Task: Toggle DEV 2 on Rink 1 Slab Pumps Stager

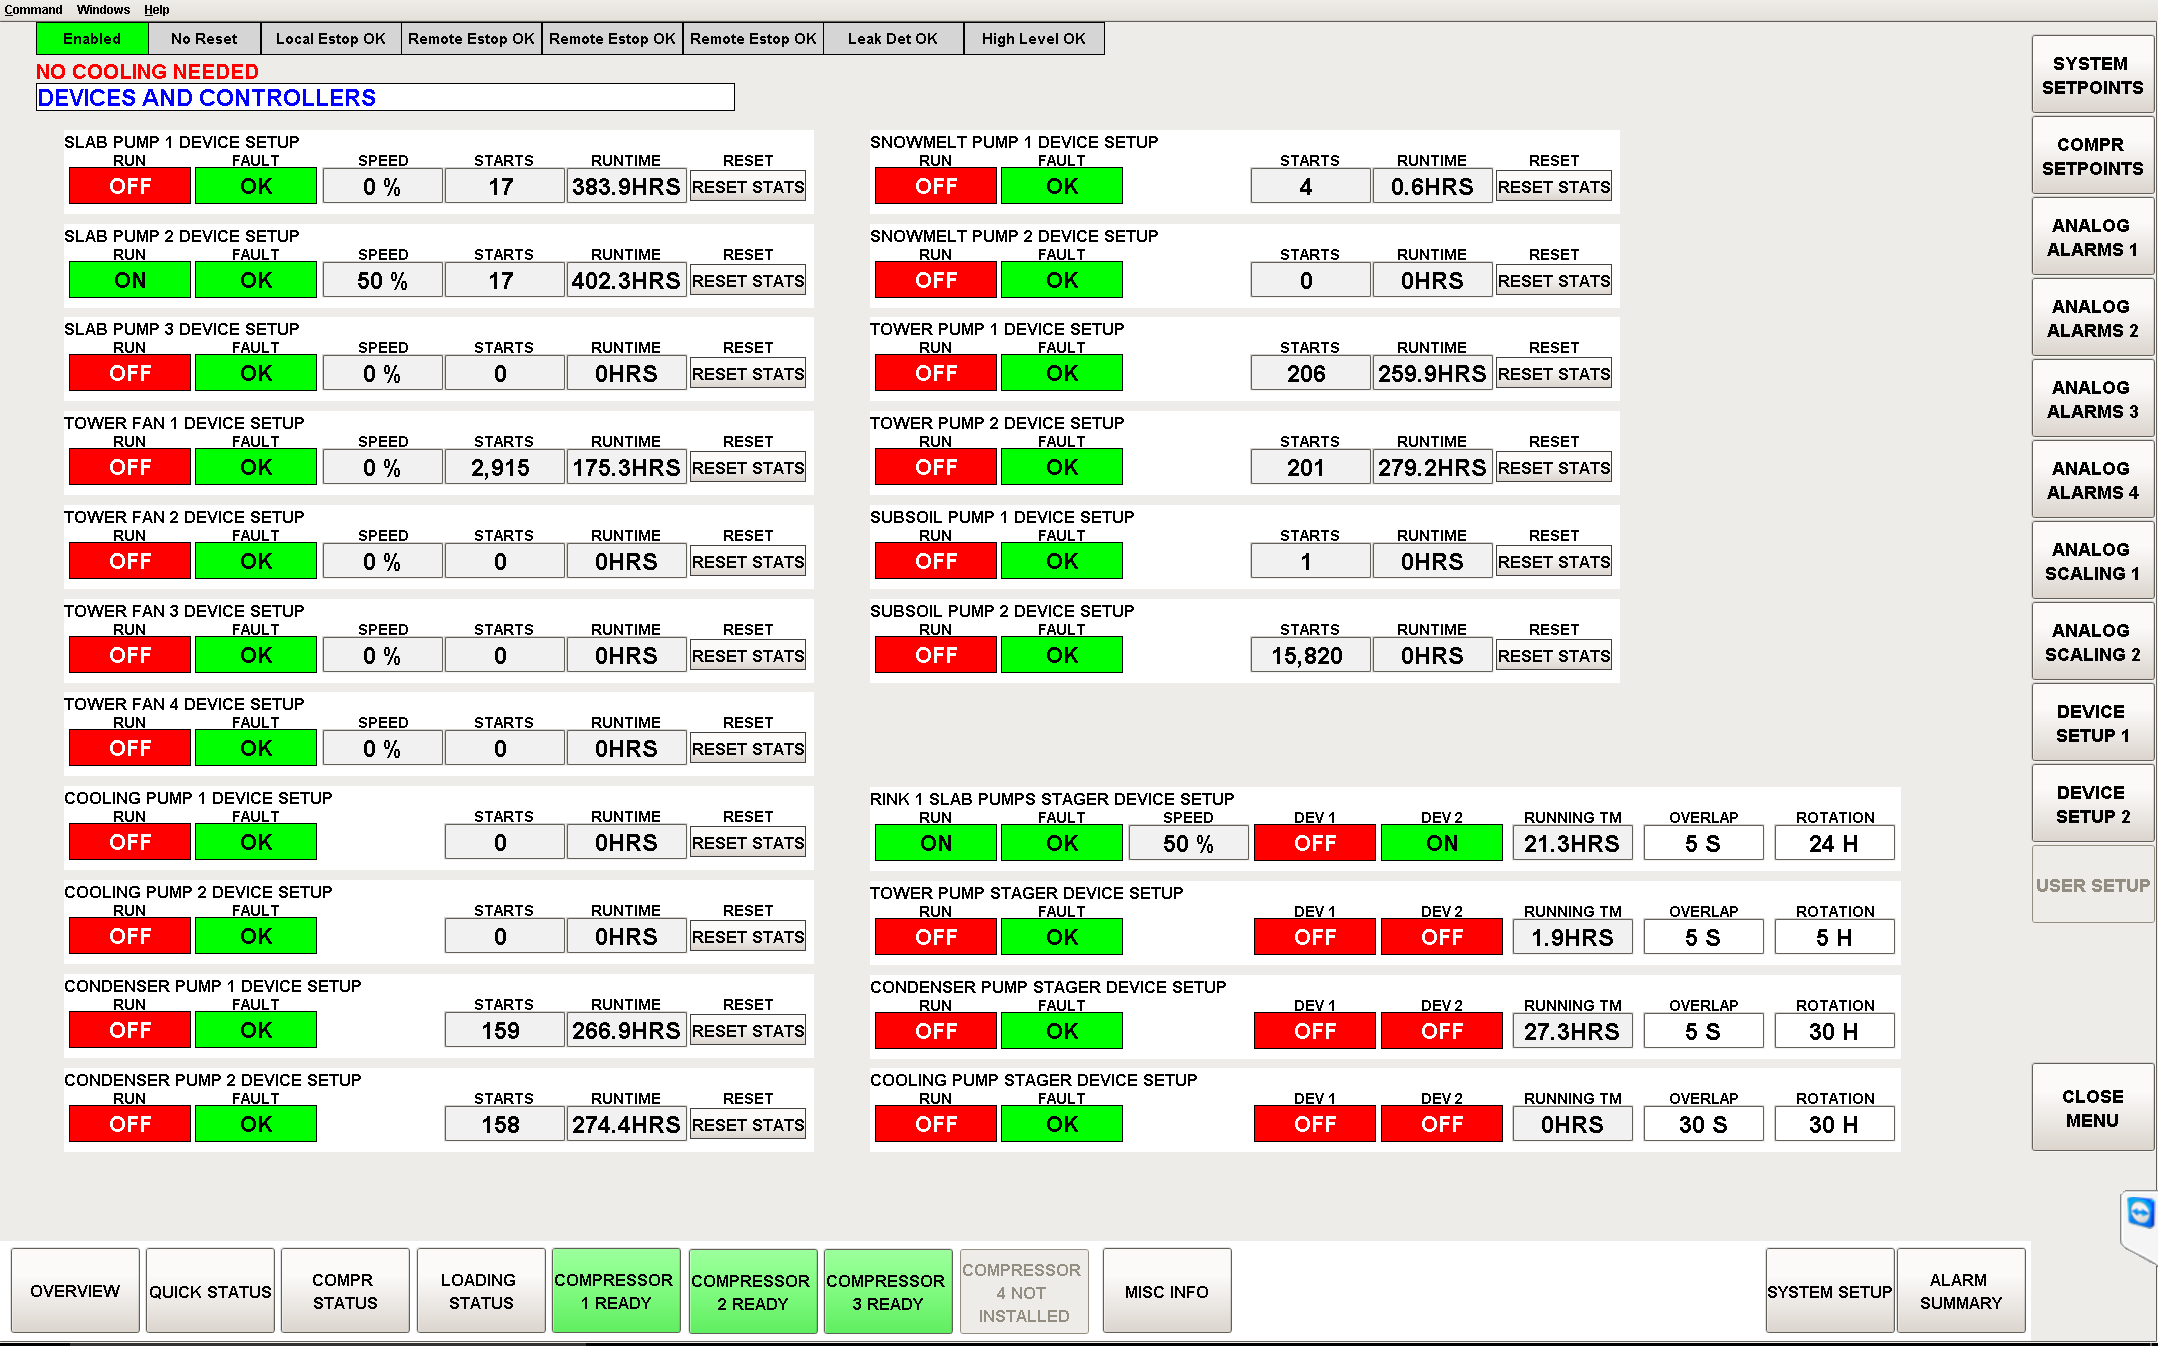Action: (1440, 842)
